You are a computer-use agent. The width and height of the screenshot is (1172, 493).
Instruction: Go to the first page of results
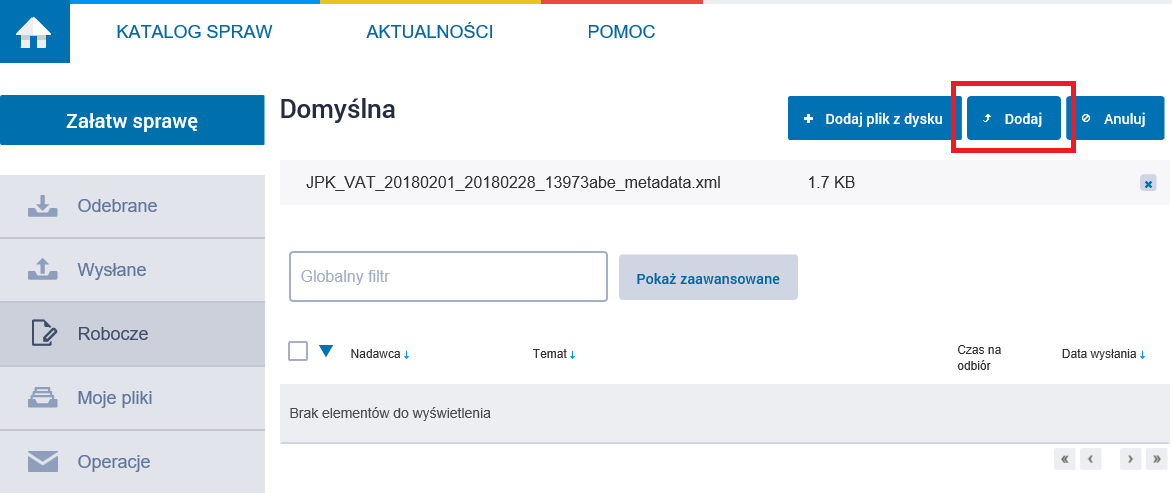[1064, 459]
